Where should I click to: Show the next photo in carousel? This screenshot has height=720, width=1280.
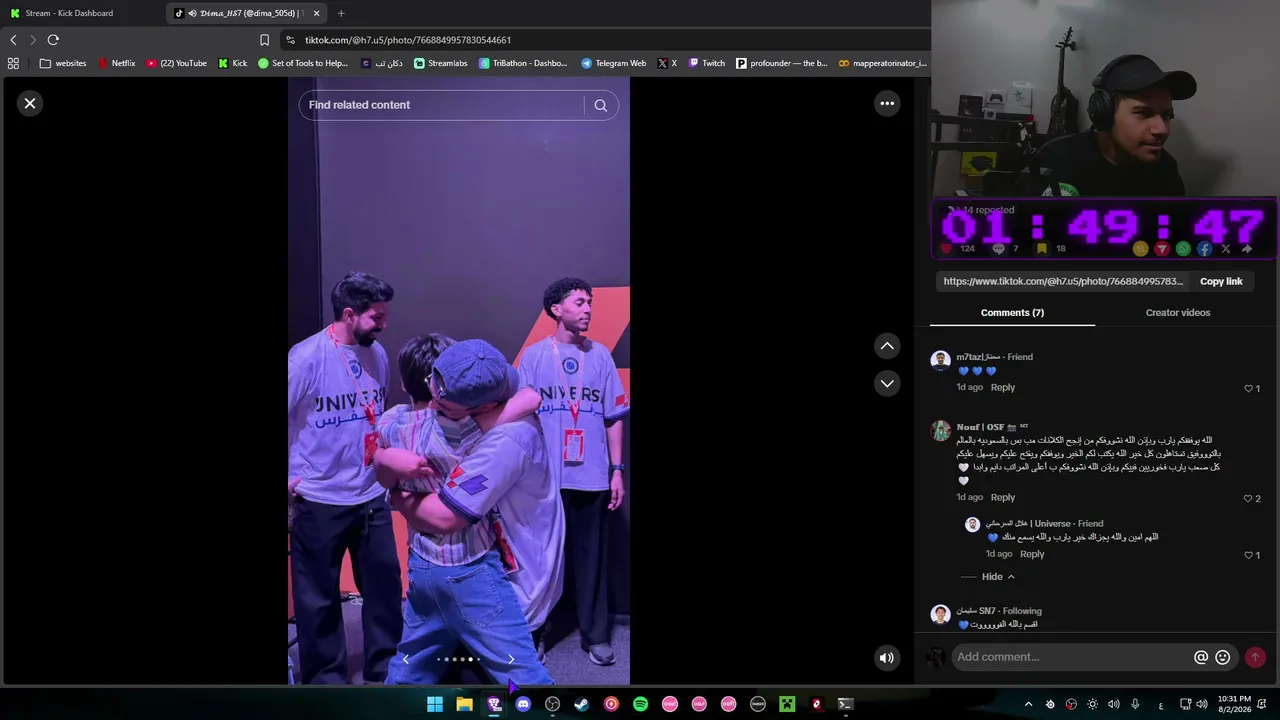click(x=511, y=659)
